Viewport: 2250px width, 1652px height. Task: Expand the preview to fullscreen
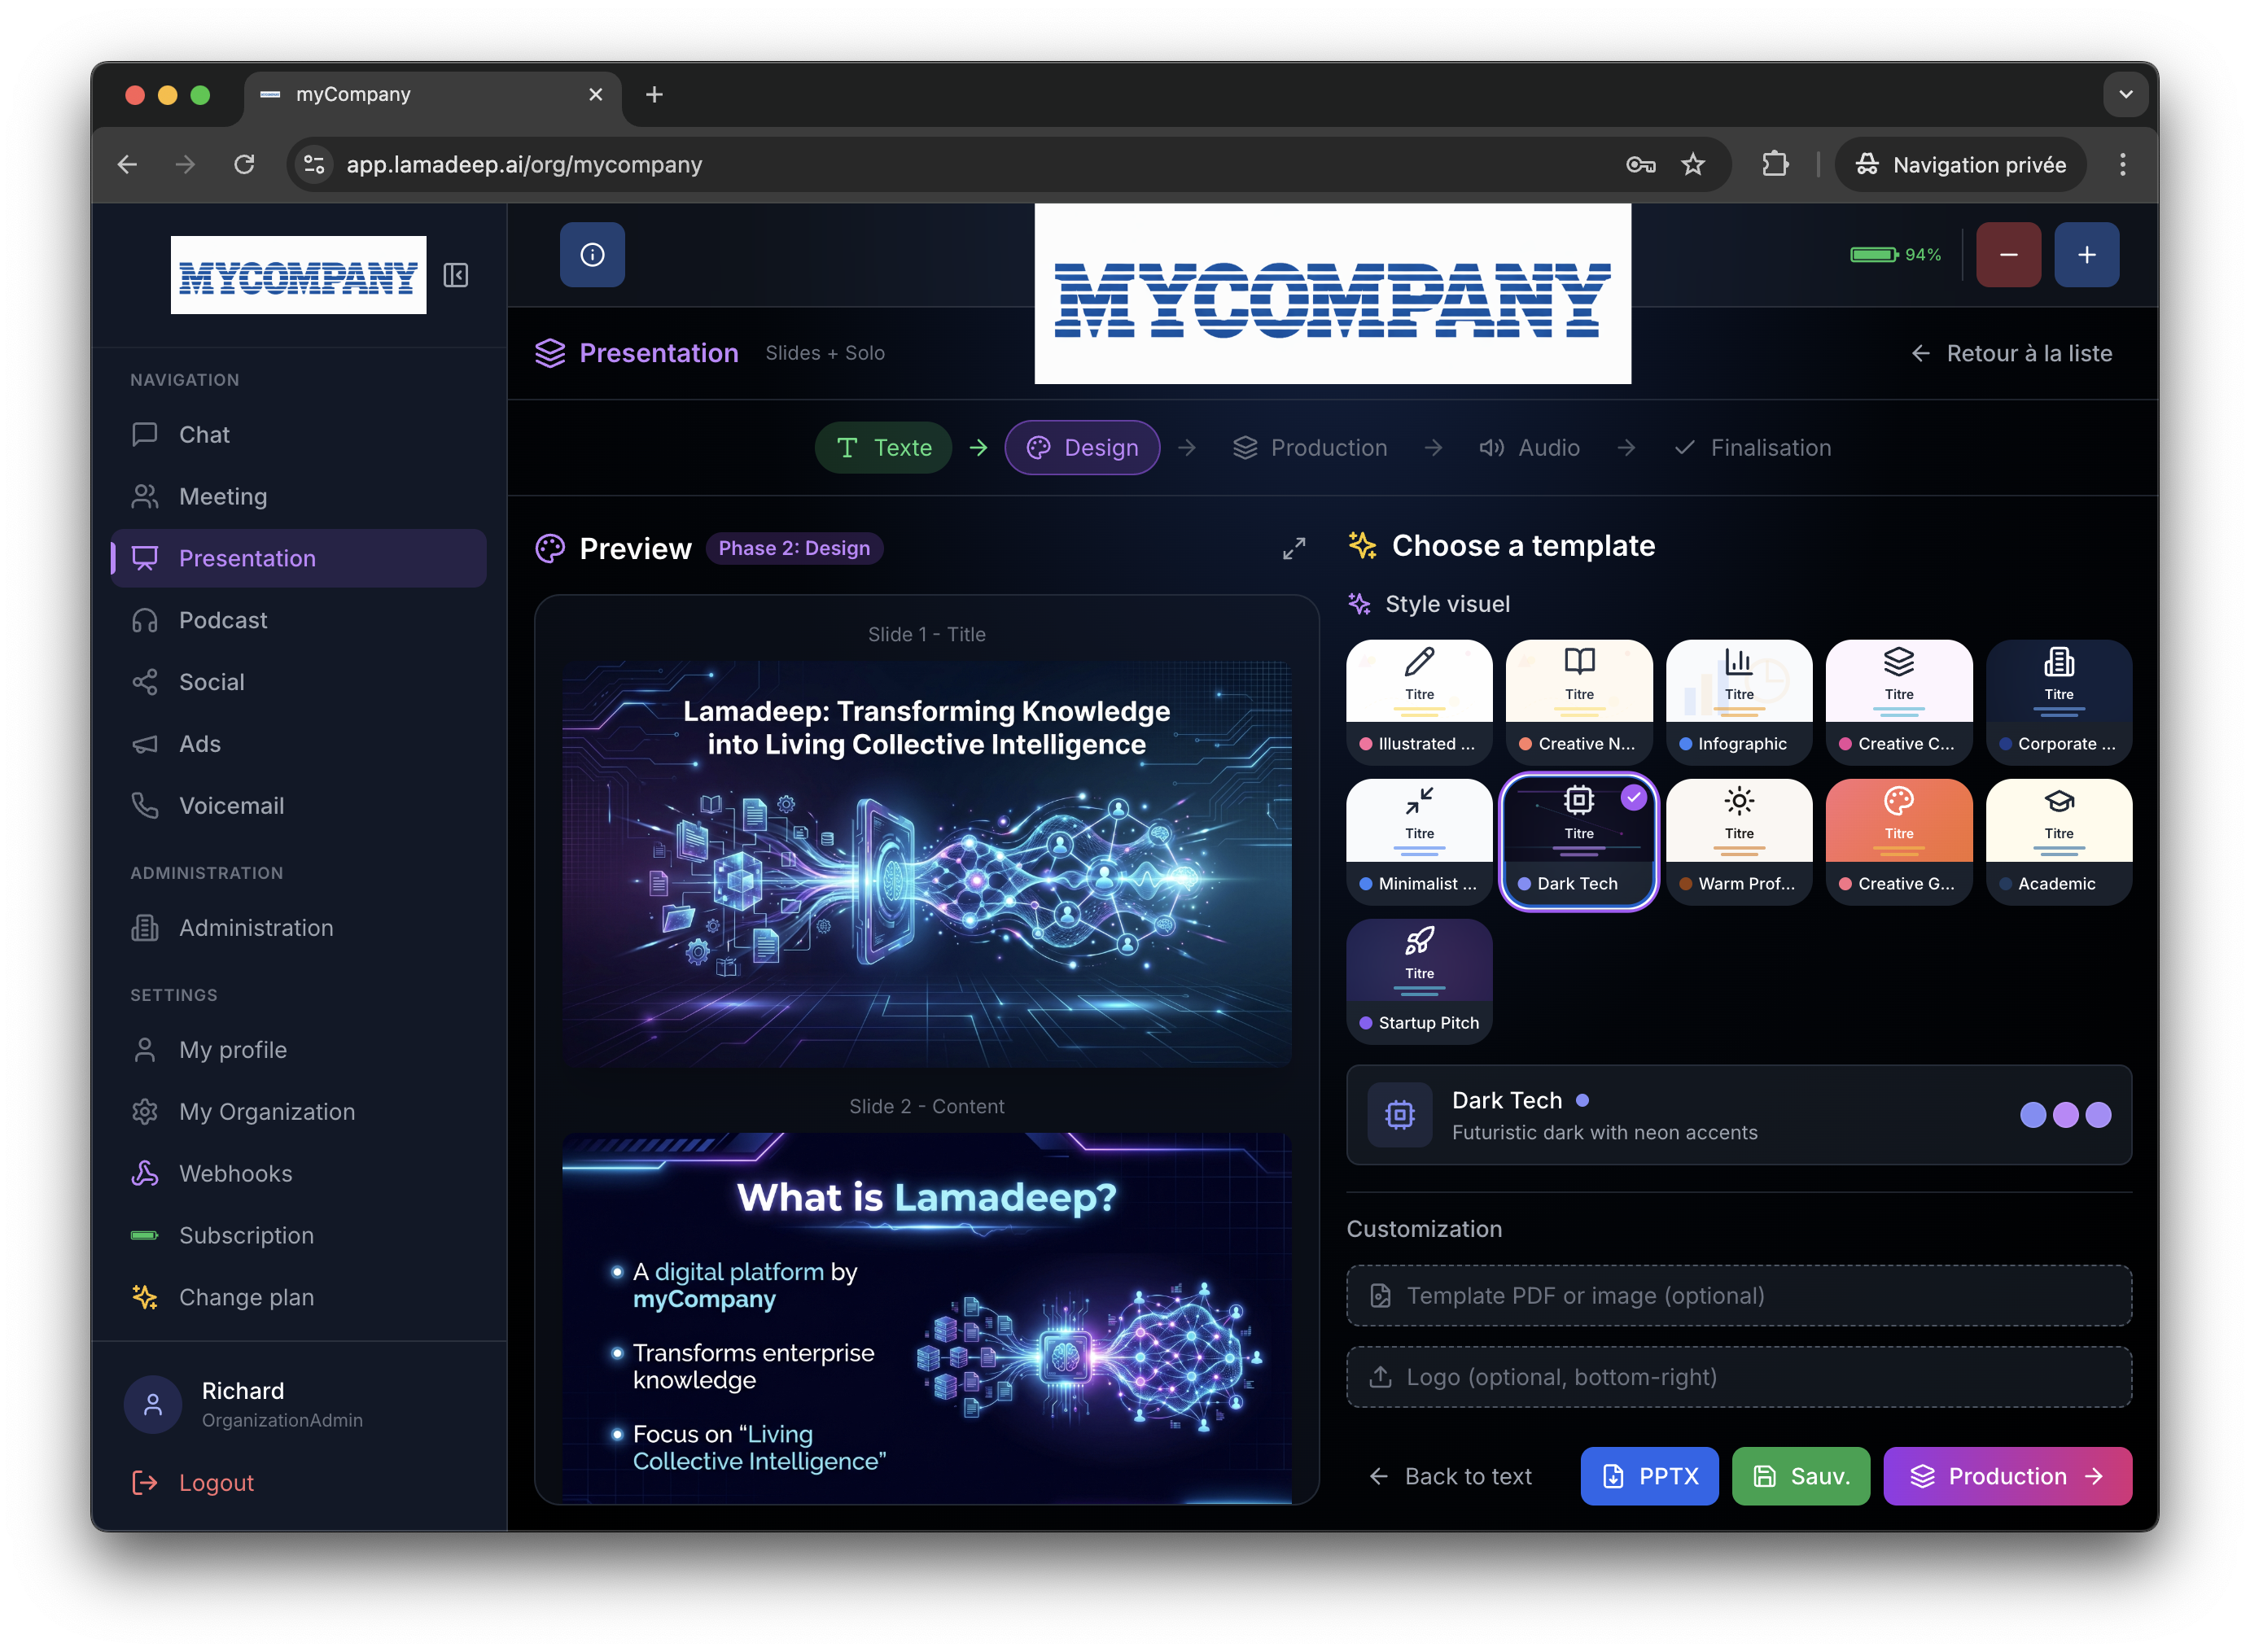(1294, 548)
